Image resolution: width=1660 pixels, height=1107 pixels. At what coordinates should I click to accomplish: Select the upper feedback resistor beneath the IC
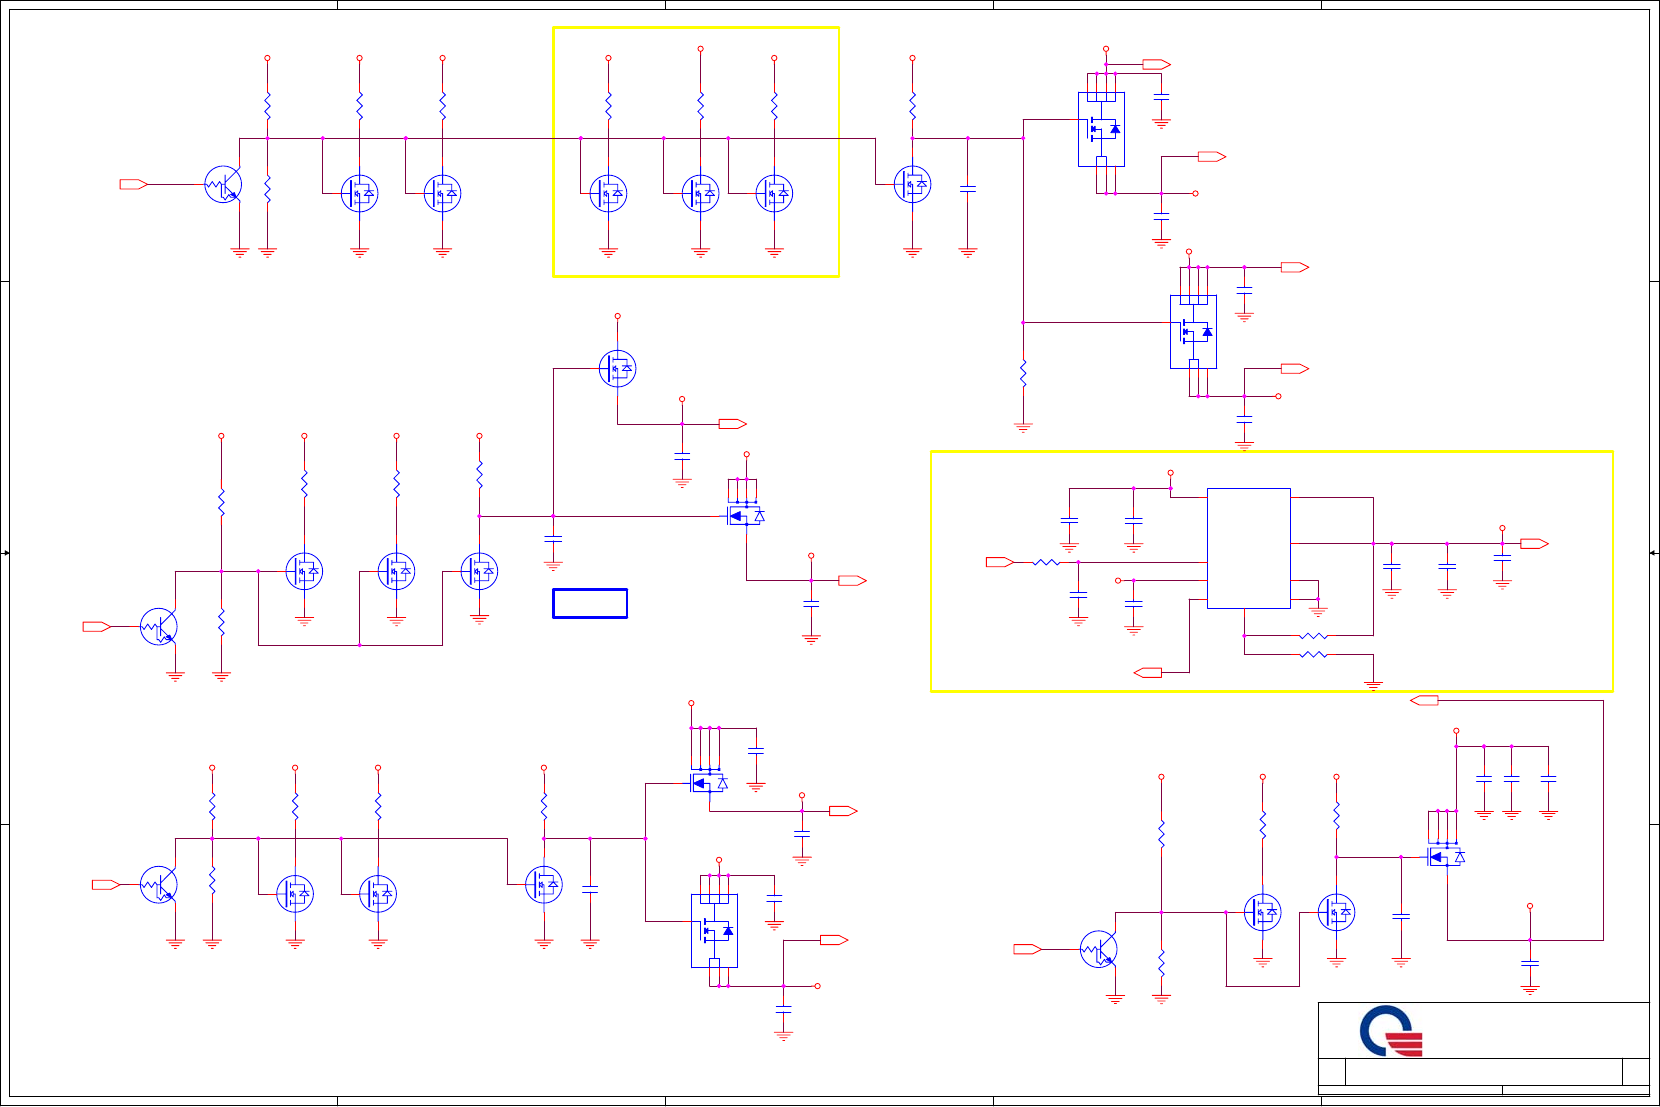point(1313,635)
